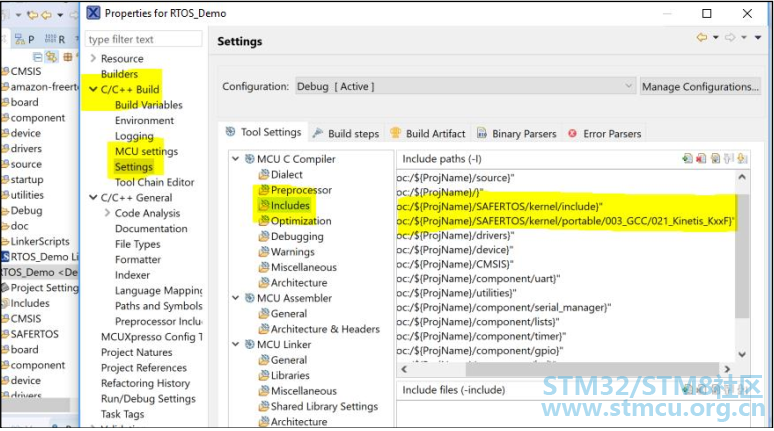Select SAFERTOS folder in project explorer
Screen dimensions: 774x431
pyautogui.click(x=35, y=334)
